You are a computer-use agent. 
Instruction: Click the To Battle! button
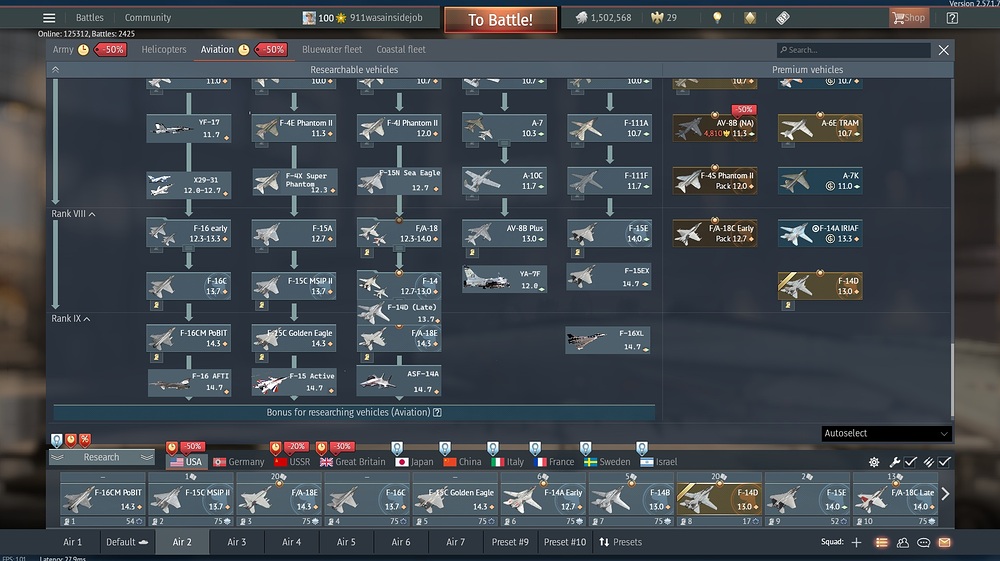click(501, 20)
